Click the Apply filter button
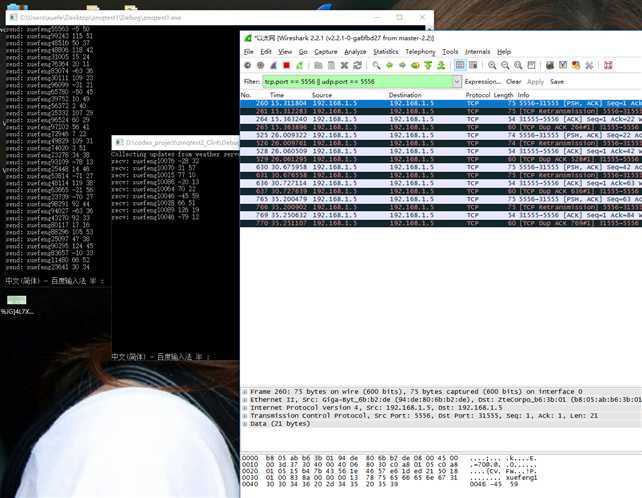Screen dimensions: 642x498 [535, 81]
